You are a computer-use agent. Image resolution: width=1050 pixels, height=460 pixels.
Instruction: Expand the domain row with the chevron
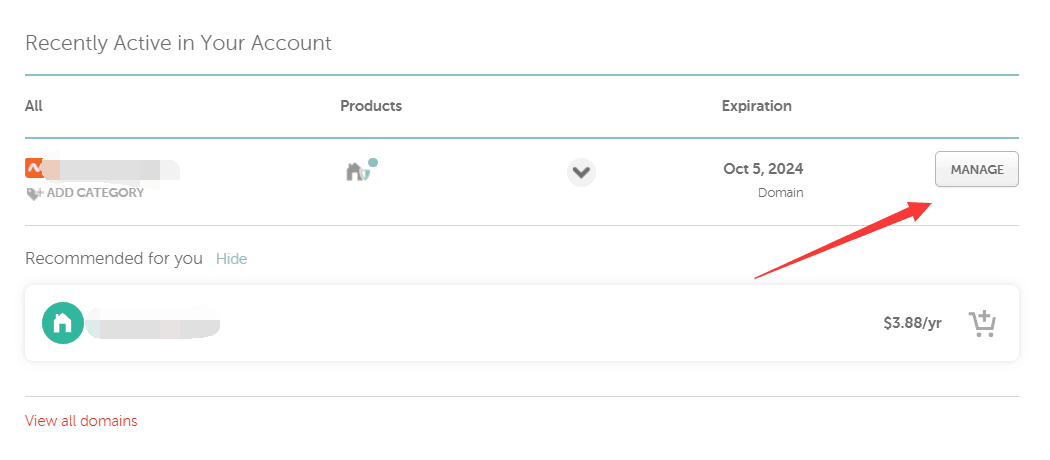coord(581,172)
